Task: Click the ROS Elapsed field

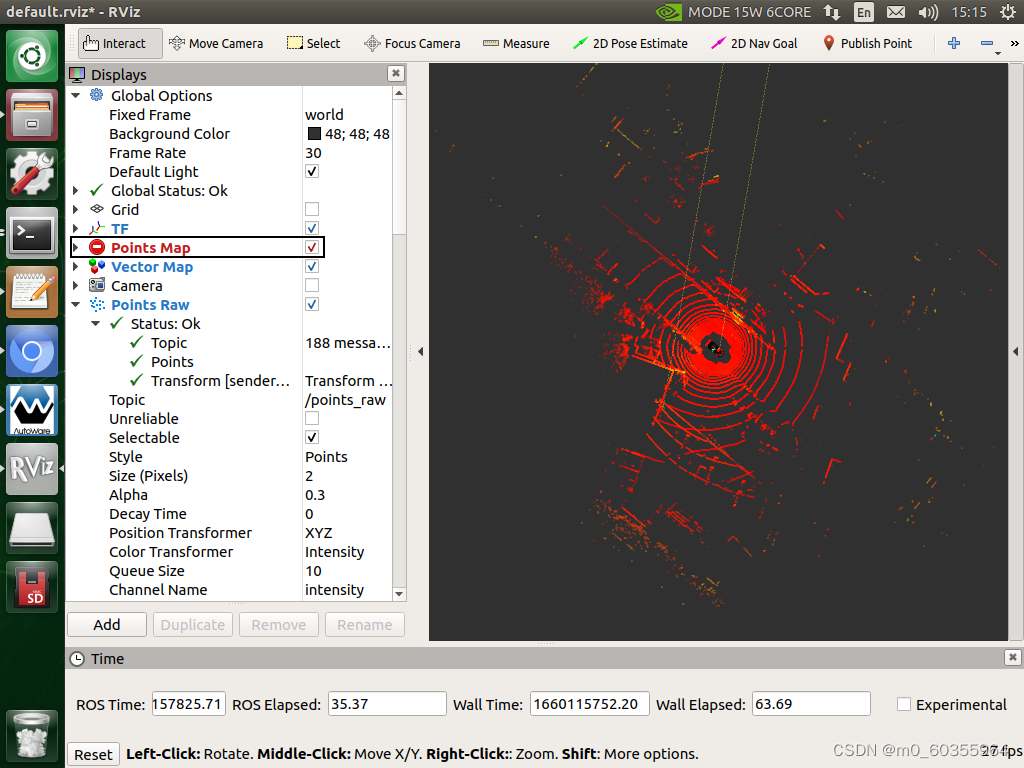Action: [387, 704]
